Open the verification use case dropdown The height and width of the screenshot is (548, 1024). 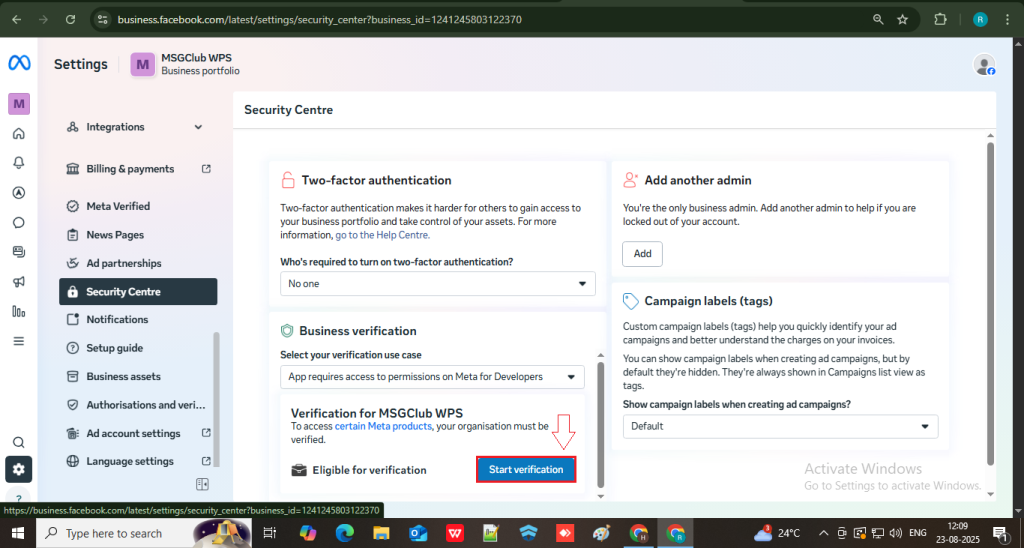click(x=431, y=377)
